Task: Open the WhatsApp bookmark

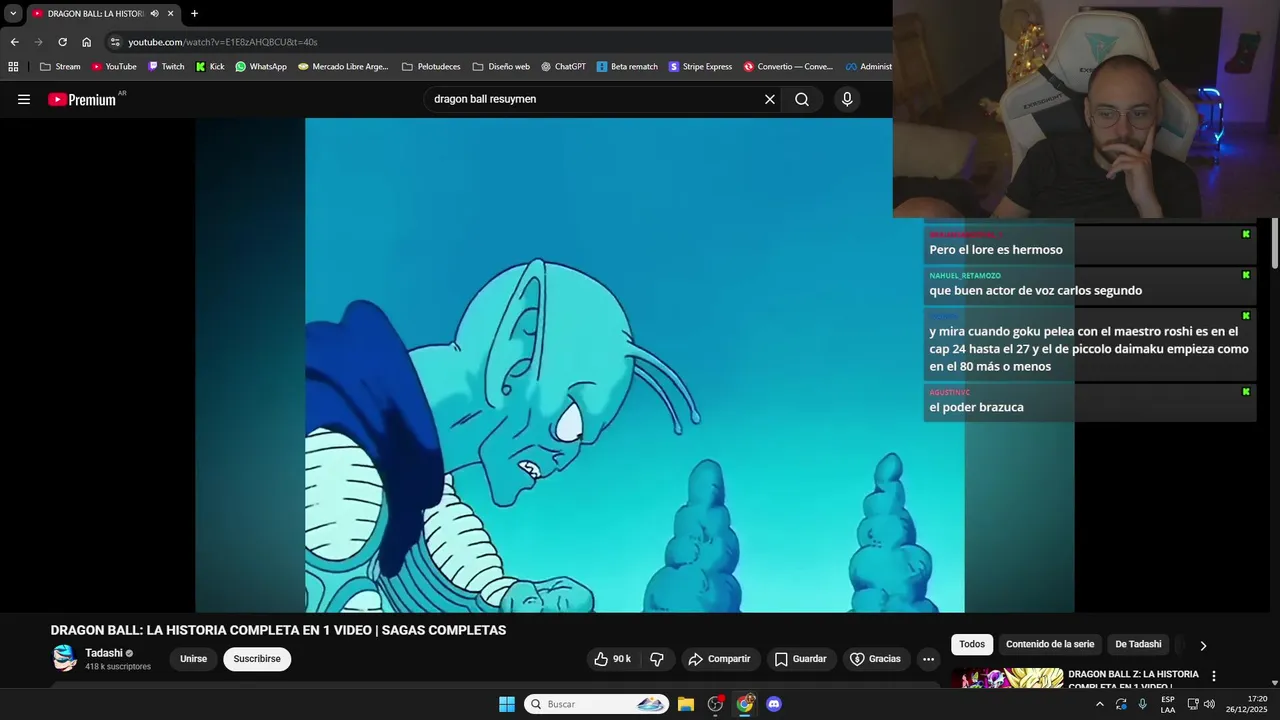Action: click(261, 67)
